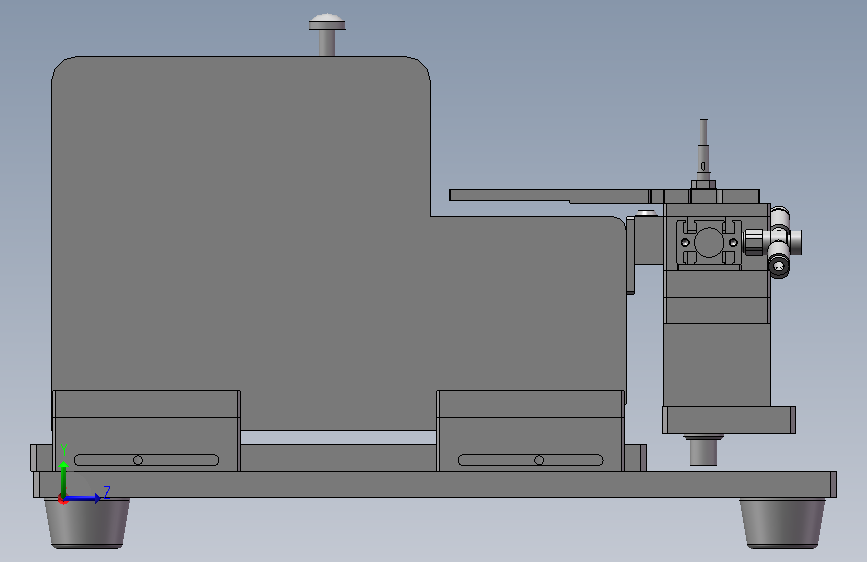Select the blue Z axis arrow

point(83,498)
